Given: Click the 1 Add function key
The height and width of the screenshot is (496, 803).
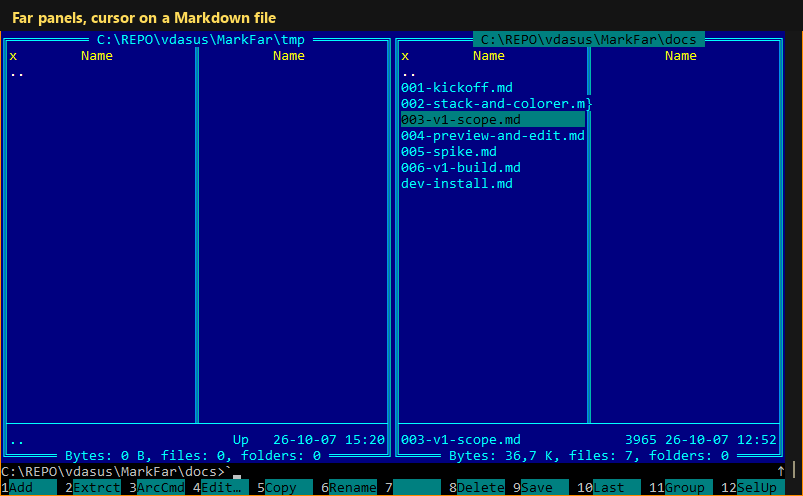Looking at the screenshot, I should (29, 487).
